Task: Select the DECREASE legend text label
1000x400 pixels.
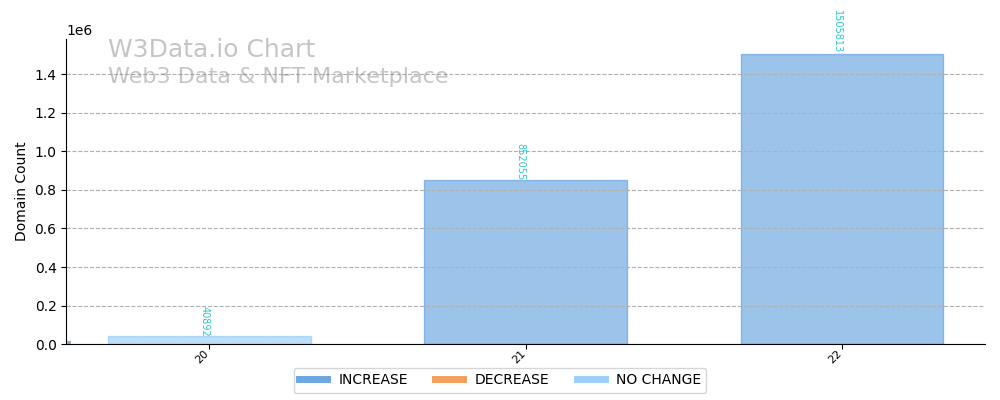Action: click(511, 380)
